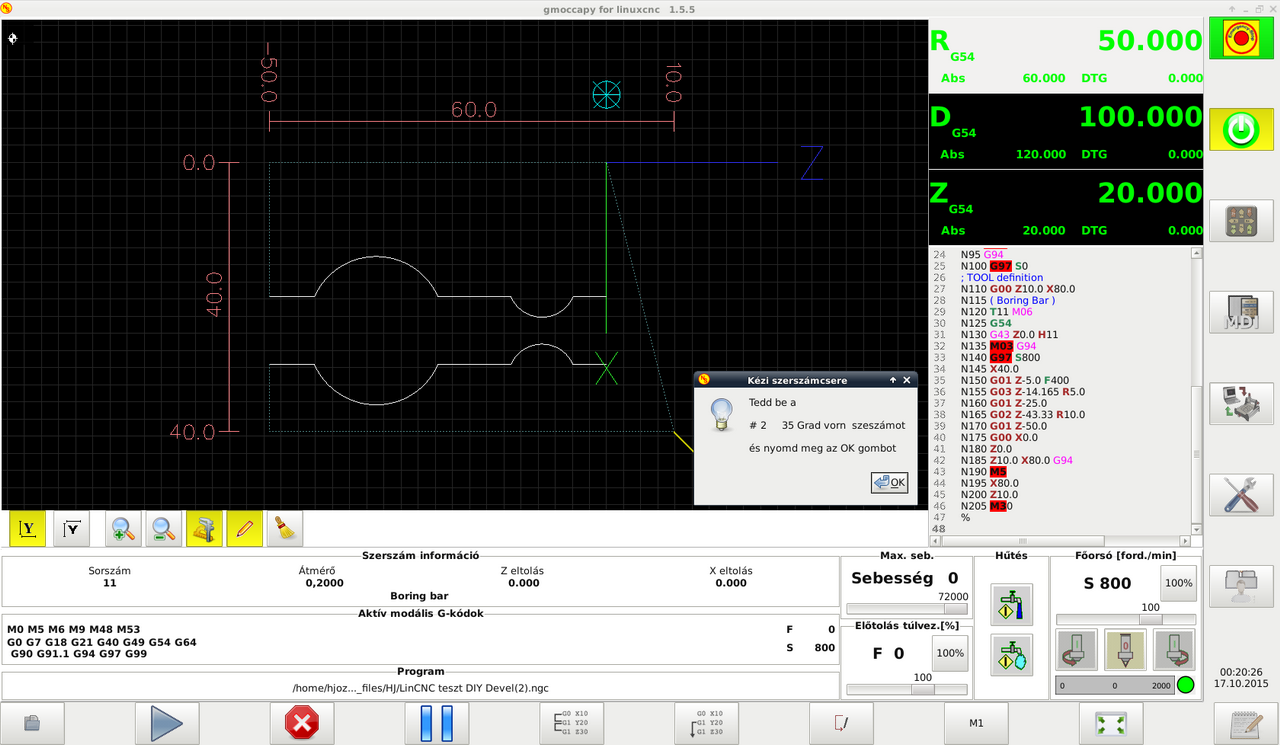Toggle the yellow pencil toolpath icon

click(244, 529)
